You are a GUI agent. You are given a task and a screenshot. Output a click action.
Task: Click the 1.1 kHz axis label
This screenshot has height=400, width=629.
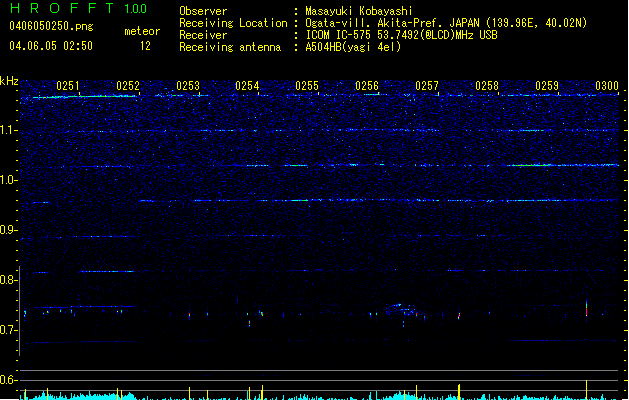(x=9, y=130)
